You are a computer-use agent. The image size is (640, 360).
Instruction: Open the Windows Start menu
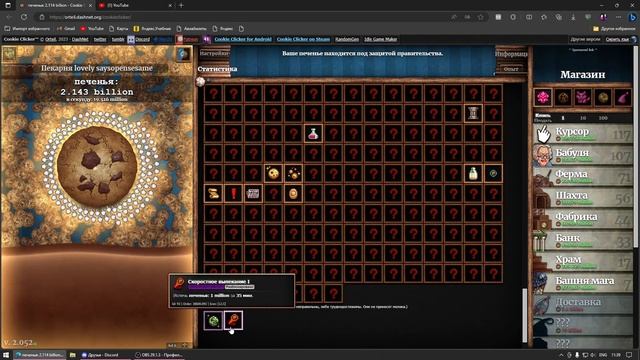tap(6, 355)
